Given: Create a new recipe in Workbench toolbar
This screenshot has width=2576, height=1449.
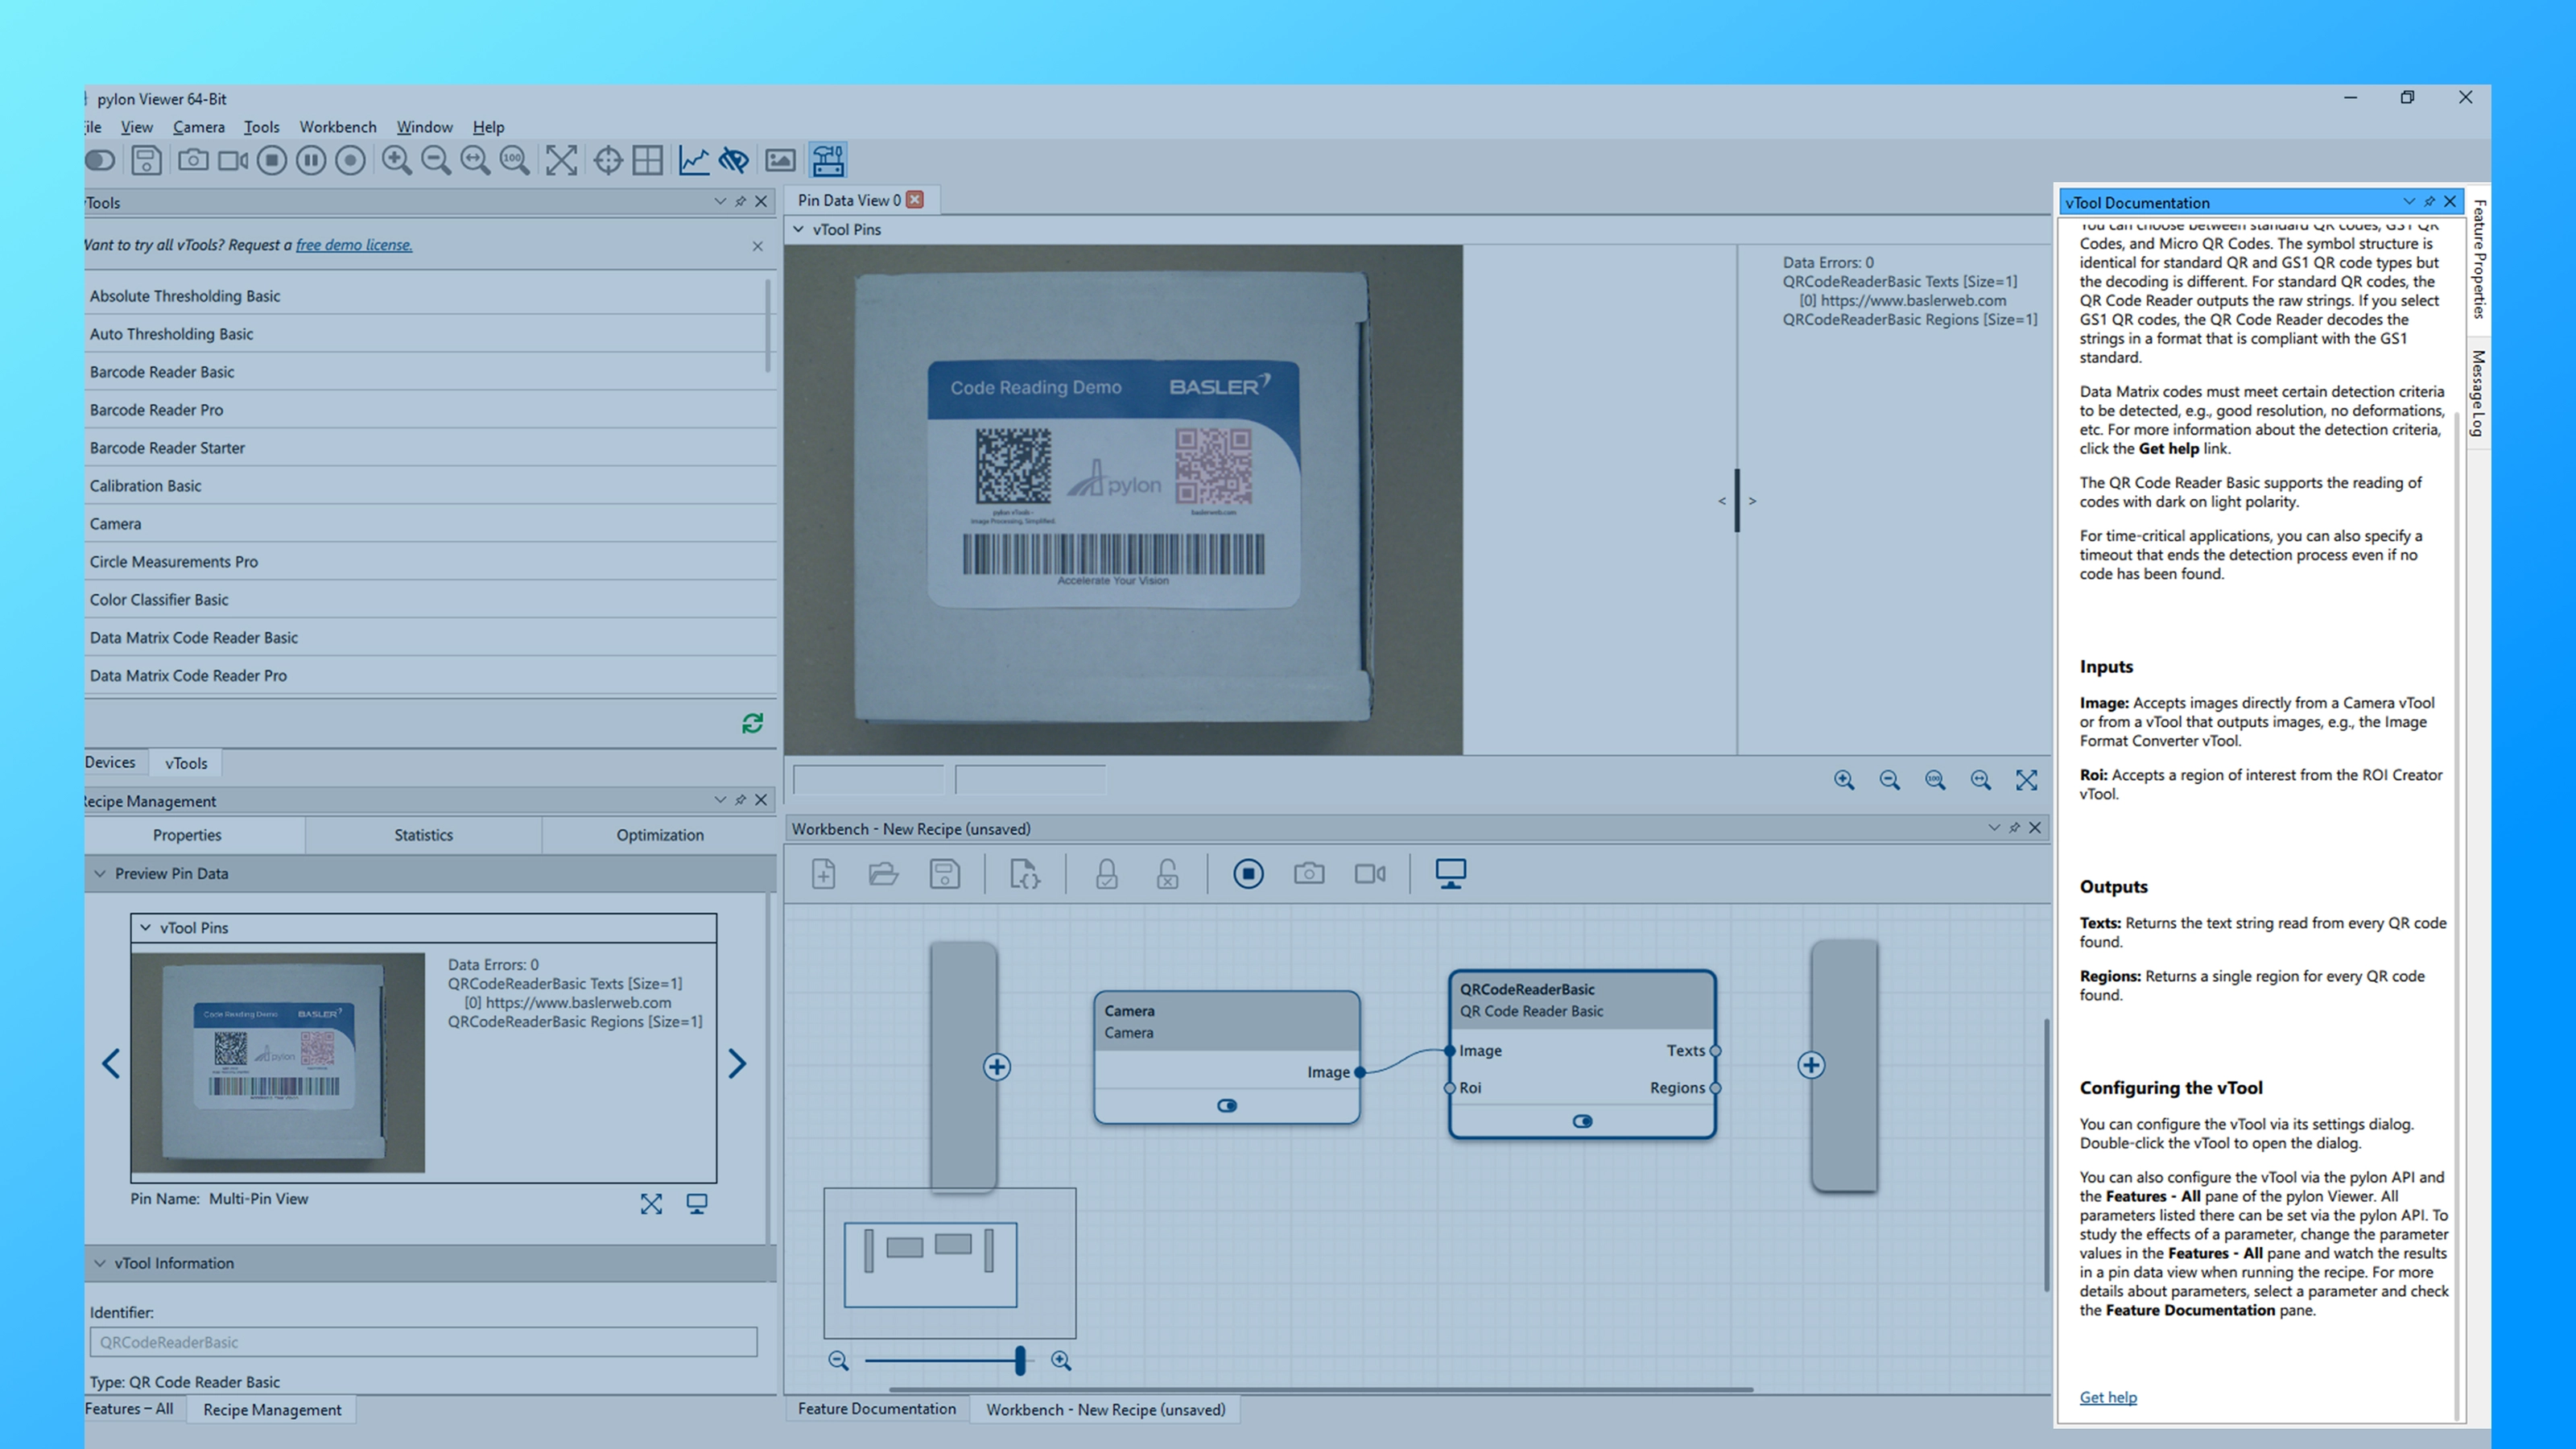Looking at the screenshot, I should [823, 874].
